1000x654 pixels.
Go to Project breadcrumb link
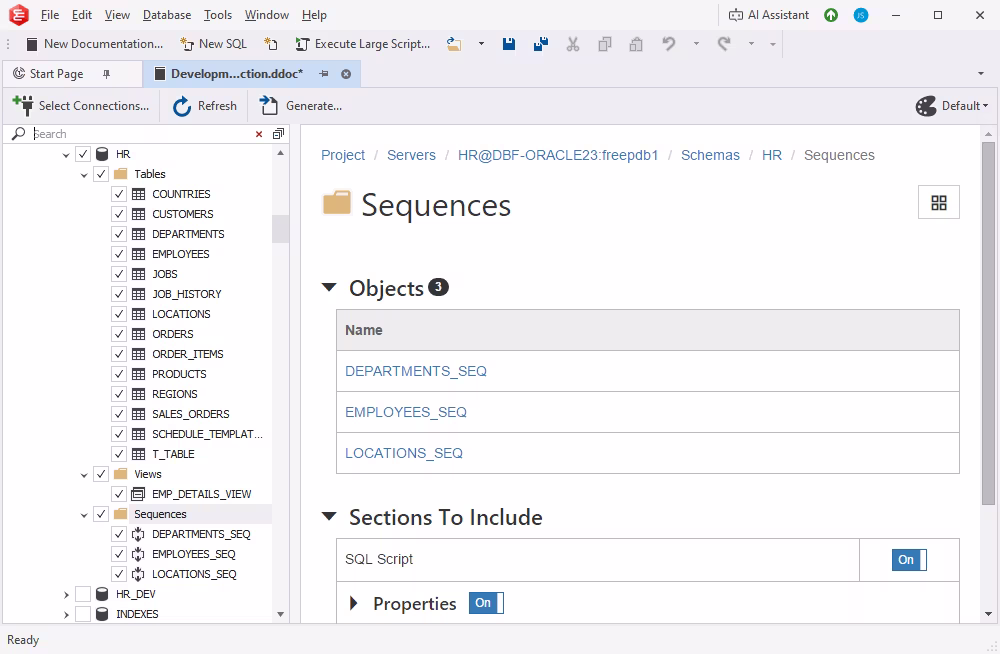click(343, 155)
